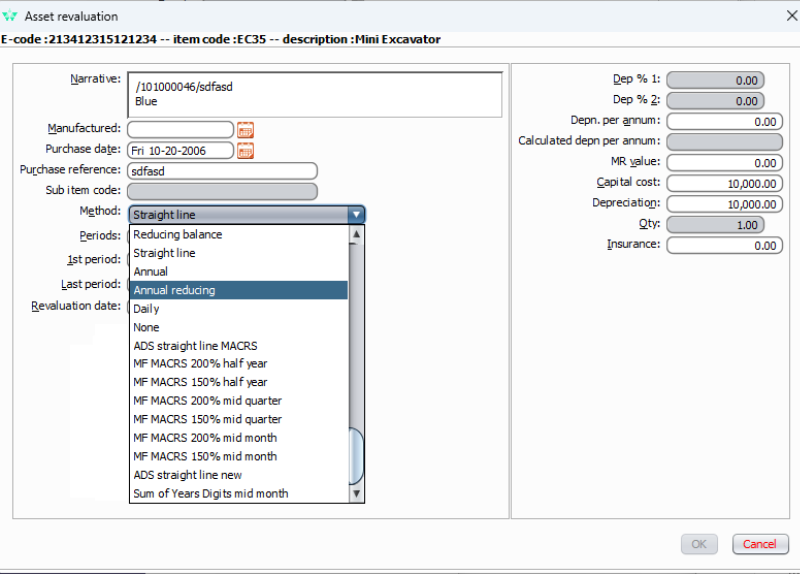Choose Annual reducing from list

pos(174,290)
